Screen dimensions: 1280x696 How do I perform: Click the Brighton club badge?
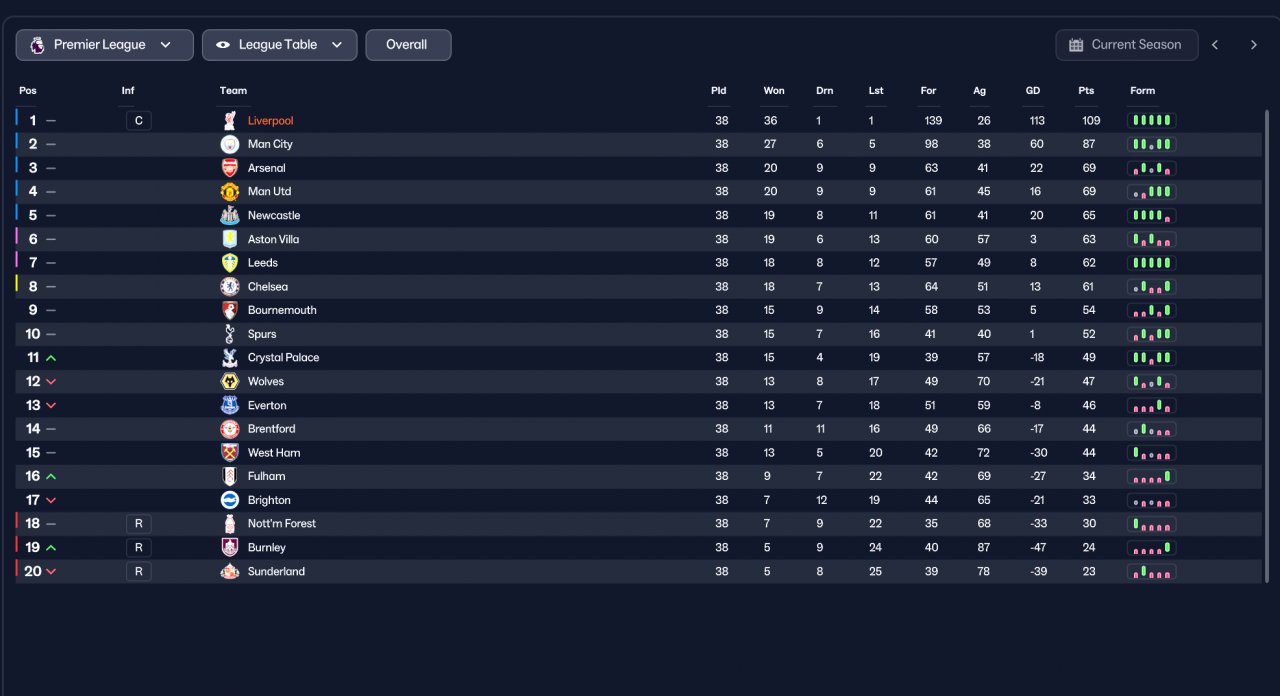(230, 500)
